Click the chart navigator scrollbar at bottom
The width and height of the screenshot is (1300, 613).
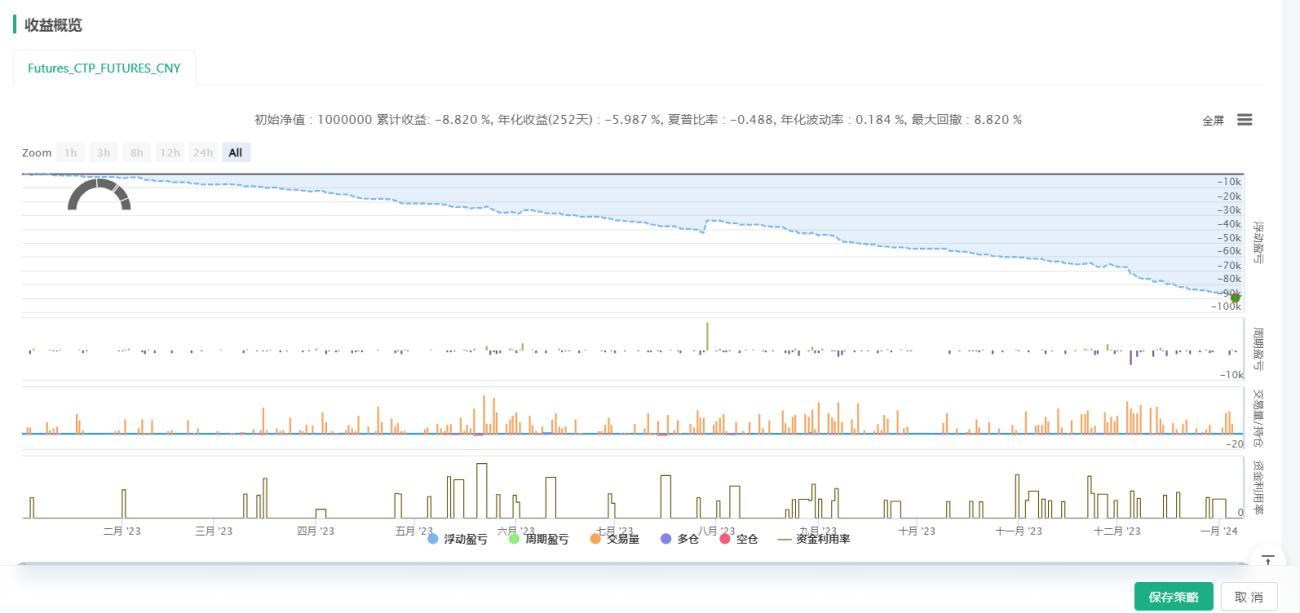632,563
